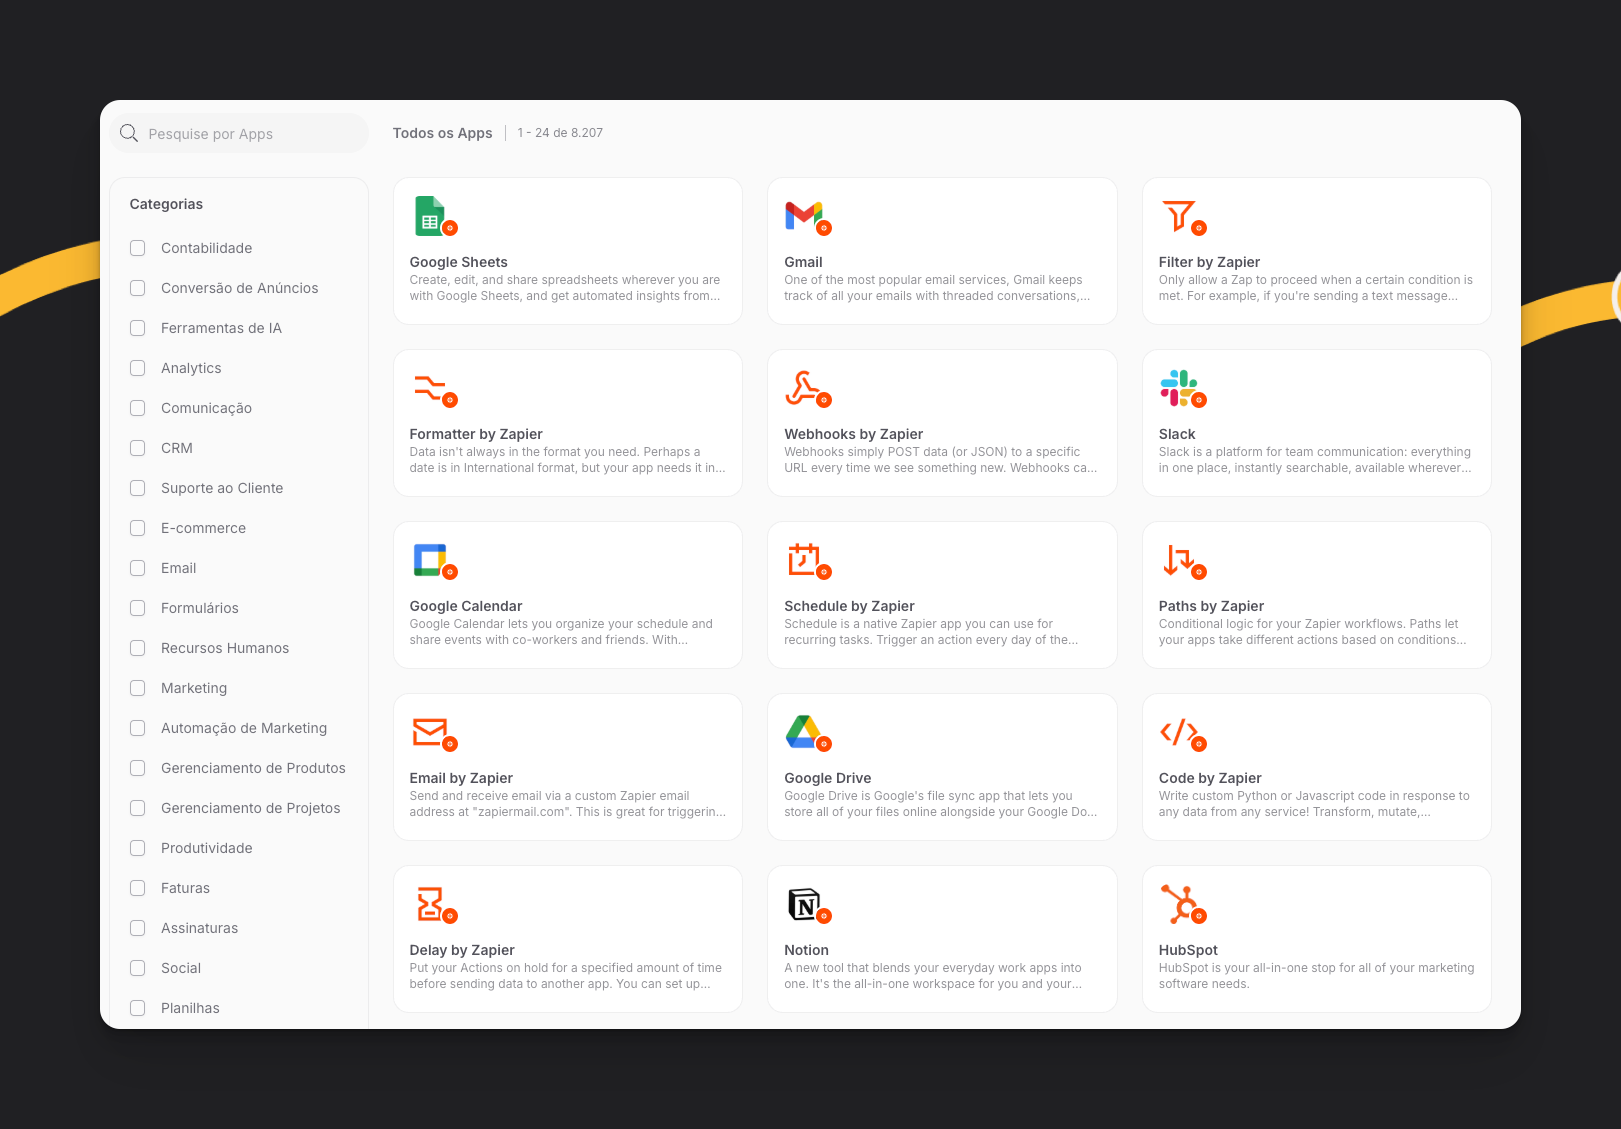Select the Comunicação checkbox
This screenshot has width=1621, height=1129.
(x=138, y=408)
